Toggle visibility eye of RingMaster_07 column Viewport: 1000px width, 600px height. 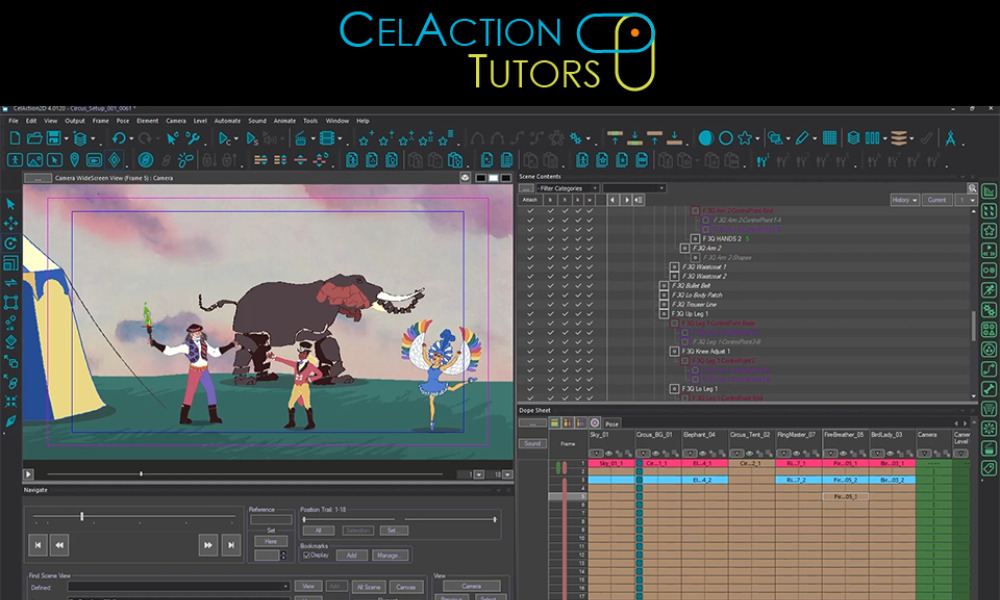796,453
